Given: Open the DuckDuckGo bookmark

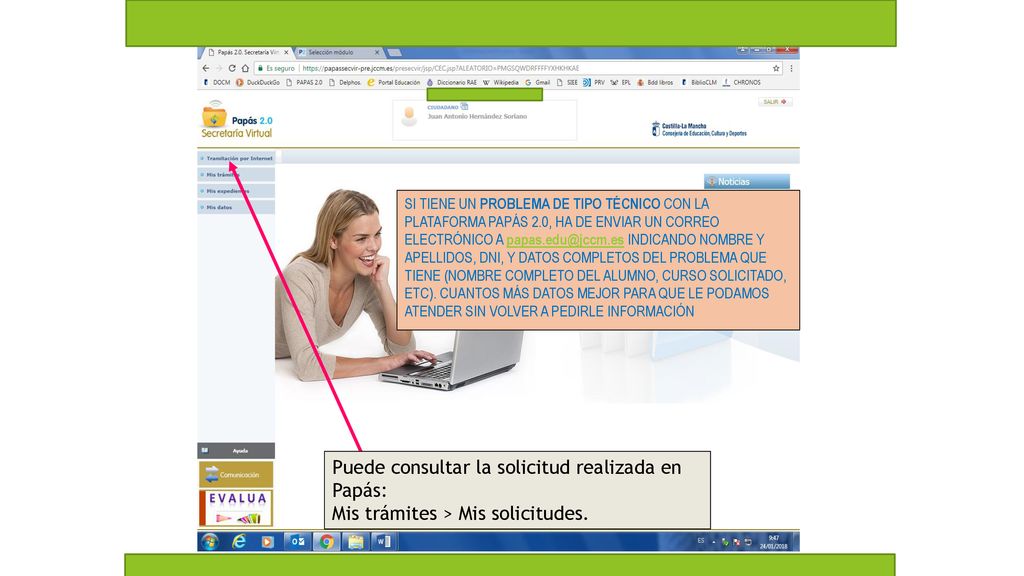Looking at the screenshot, I should (x=258, y=83).
